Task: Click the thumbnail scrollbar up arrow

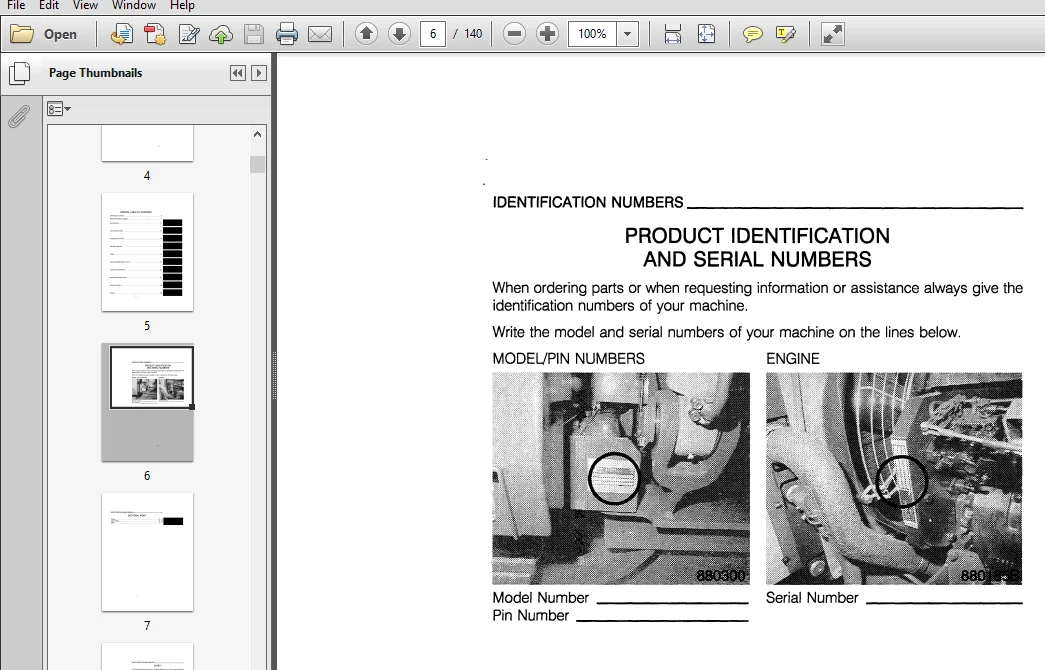Action: click(257, 134)
